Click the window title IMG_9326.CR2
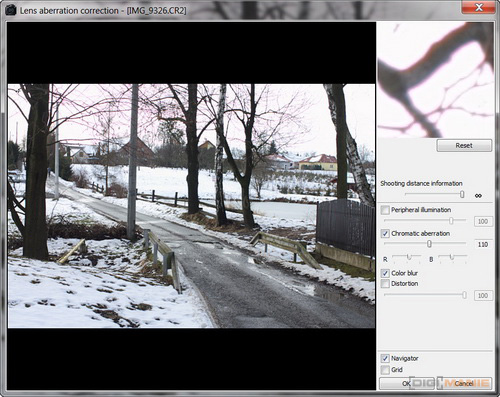The image size is (500, 397). tap(156, 11)
